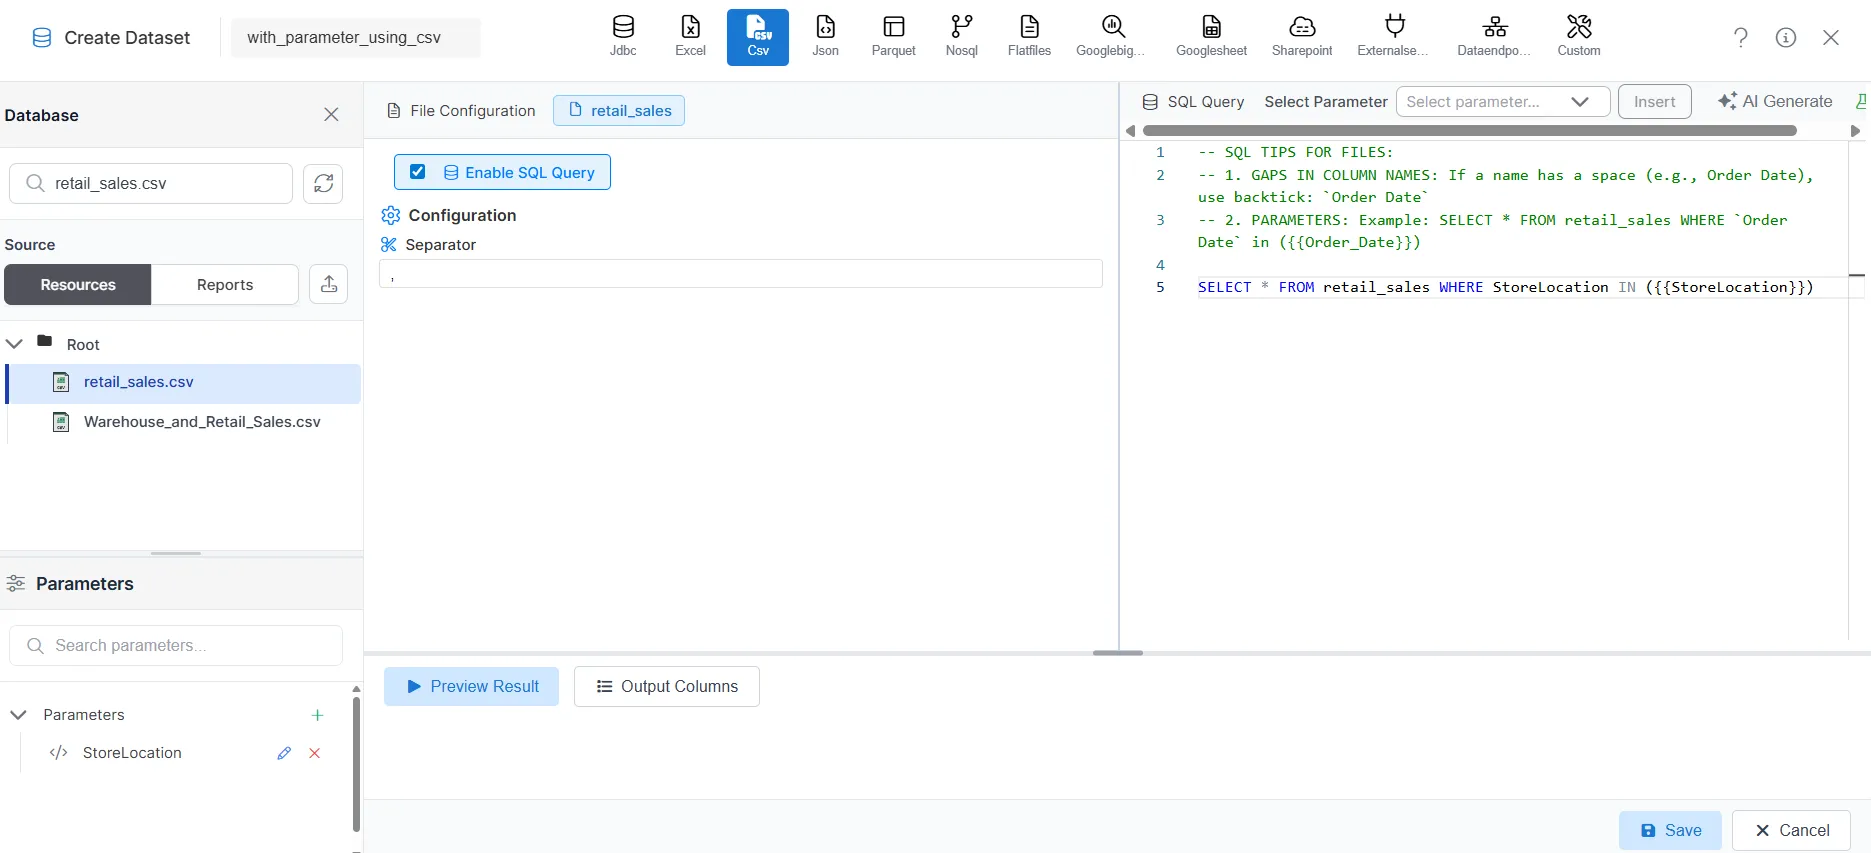Click the Preview Result button
Viewport: 1871px width, 853px height.
click(472, 687)
